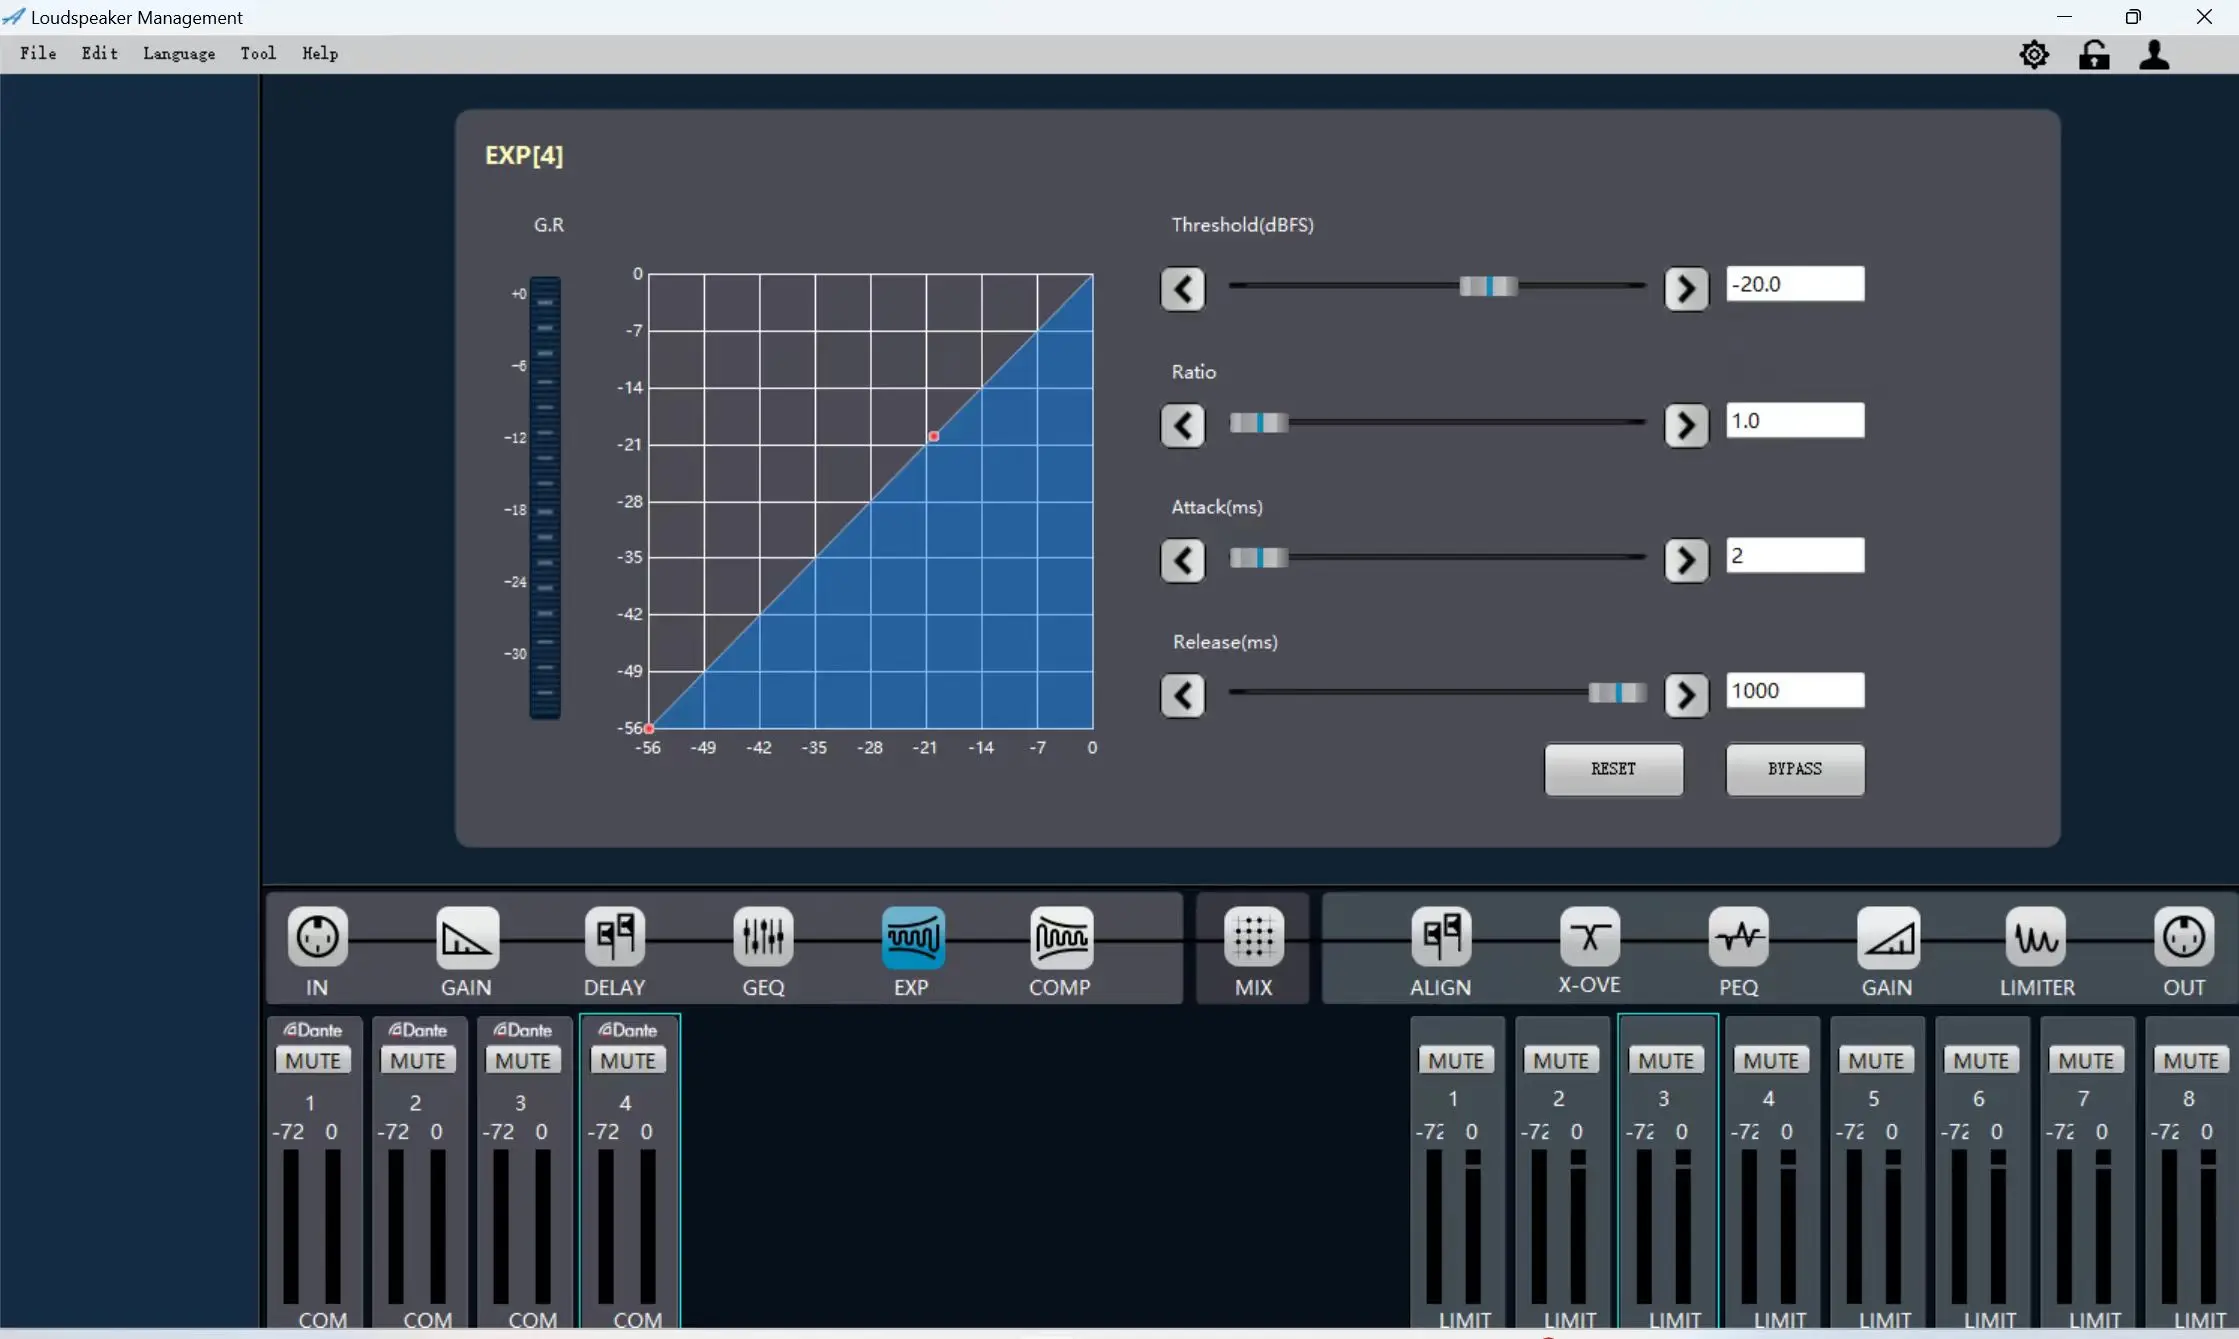2239x1339 pixels.
Task: Click the Release value field 1000
Action: 1795,691
